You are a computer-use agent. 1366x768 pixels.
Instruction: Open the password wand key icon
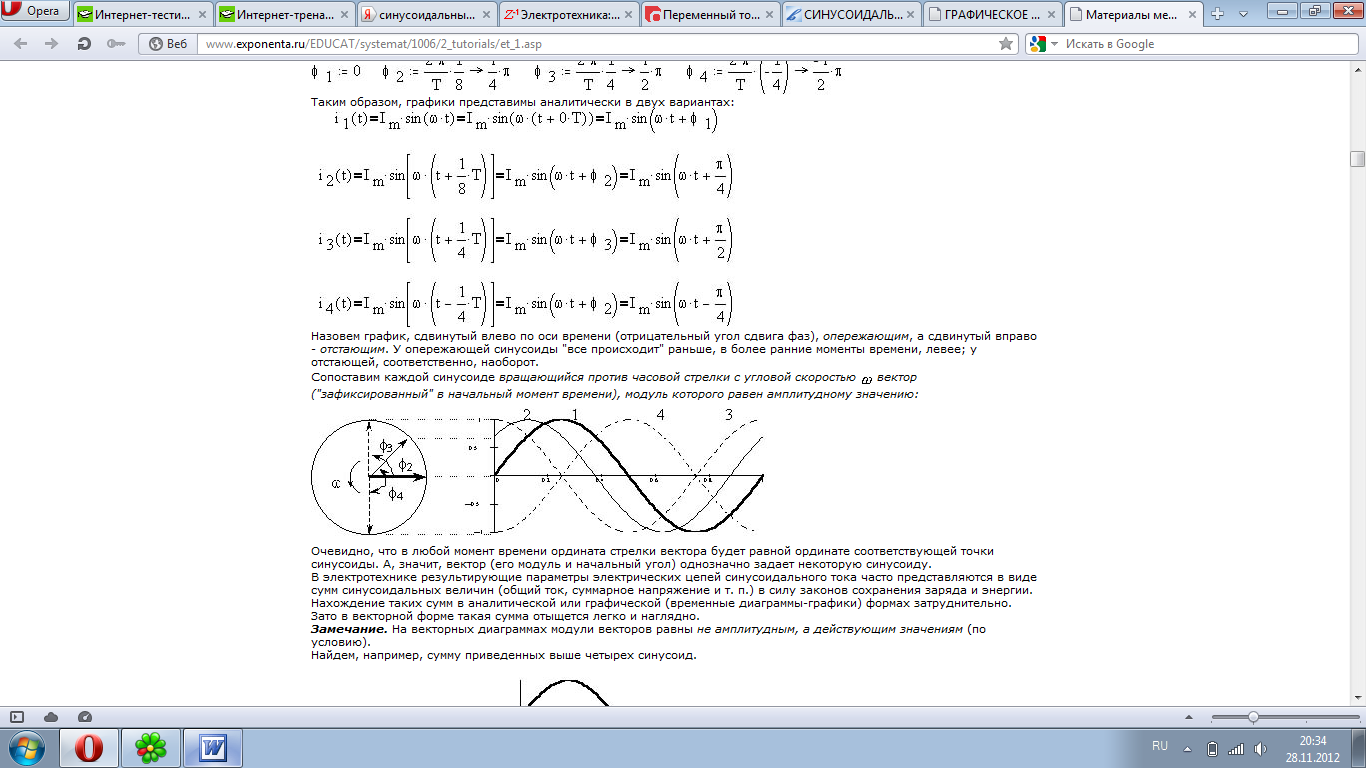(x=115, y=44)
